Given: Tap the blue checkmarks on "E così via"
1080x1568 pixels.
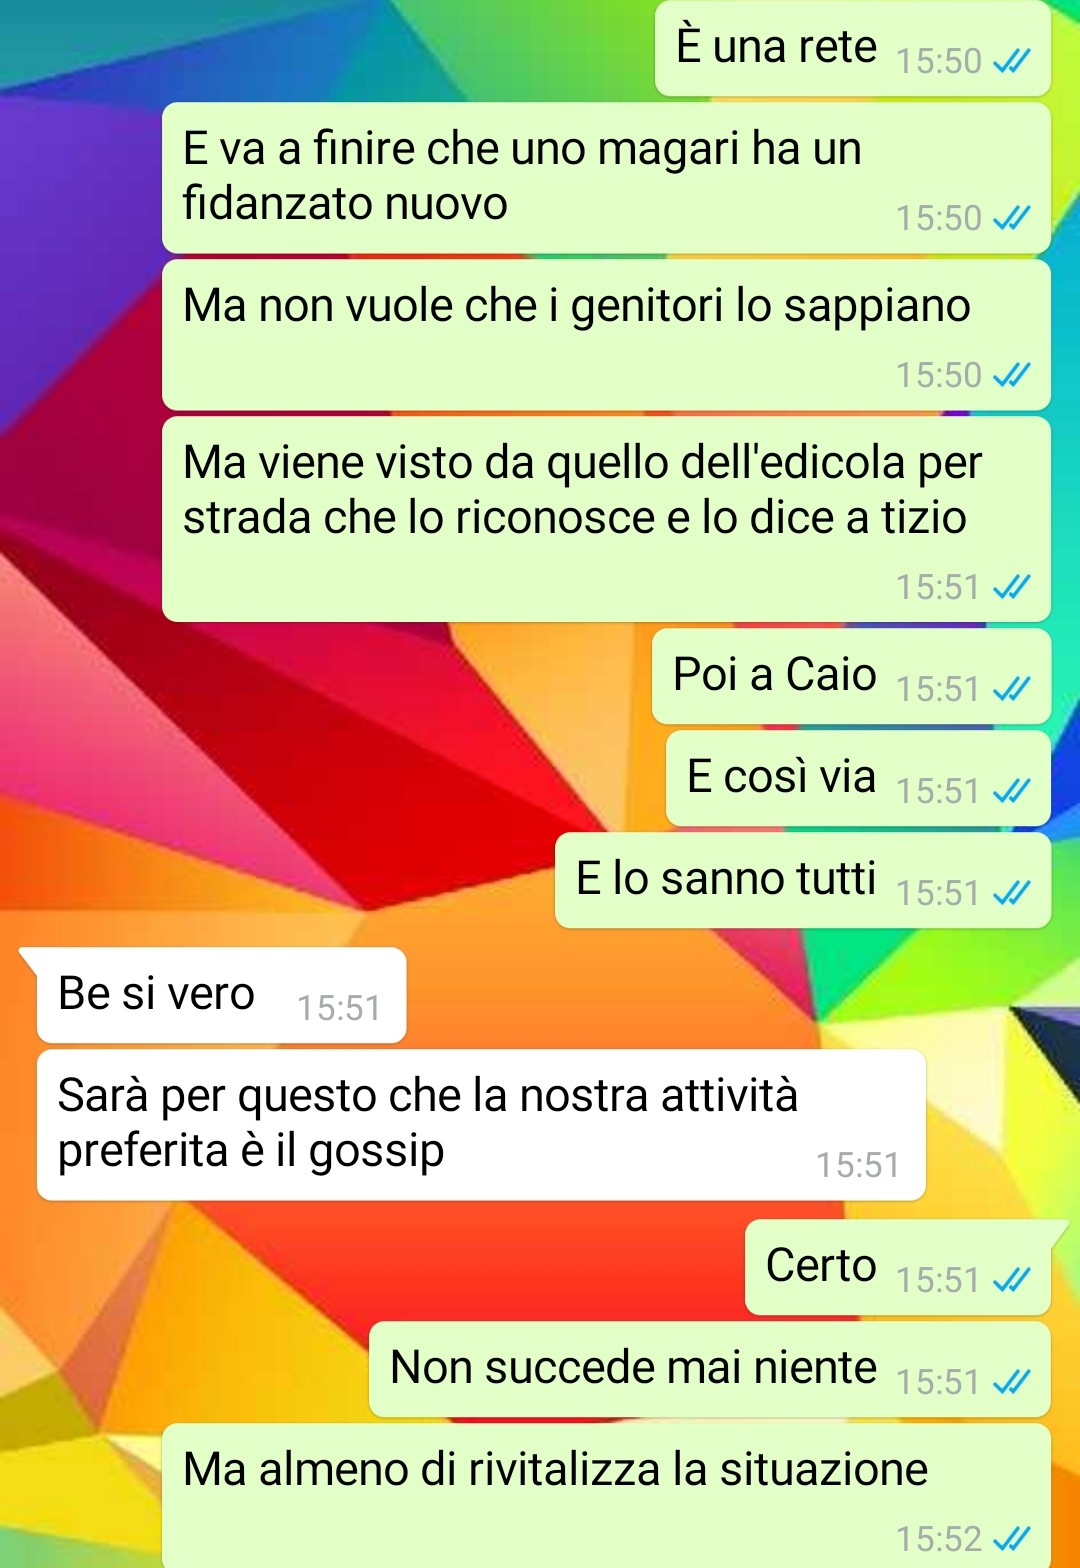Looking at the screenshot, I should click(x=1011, y=791).
